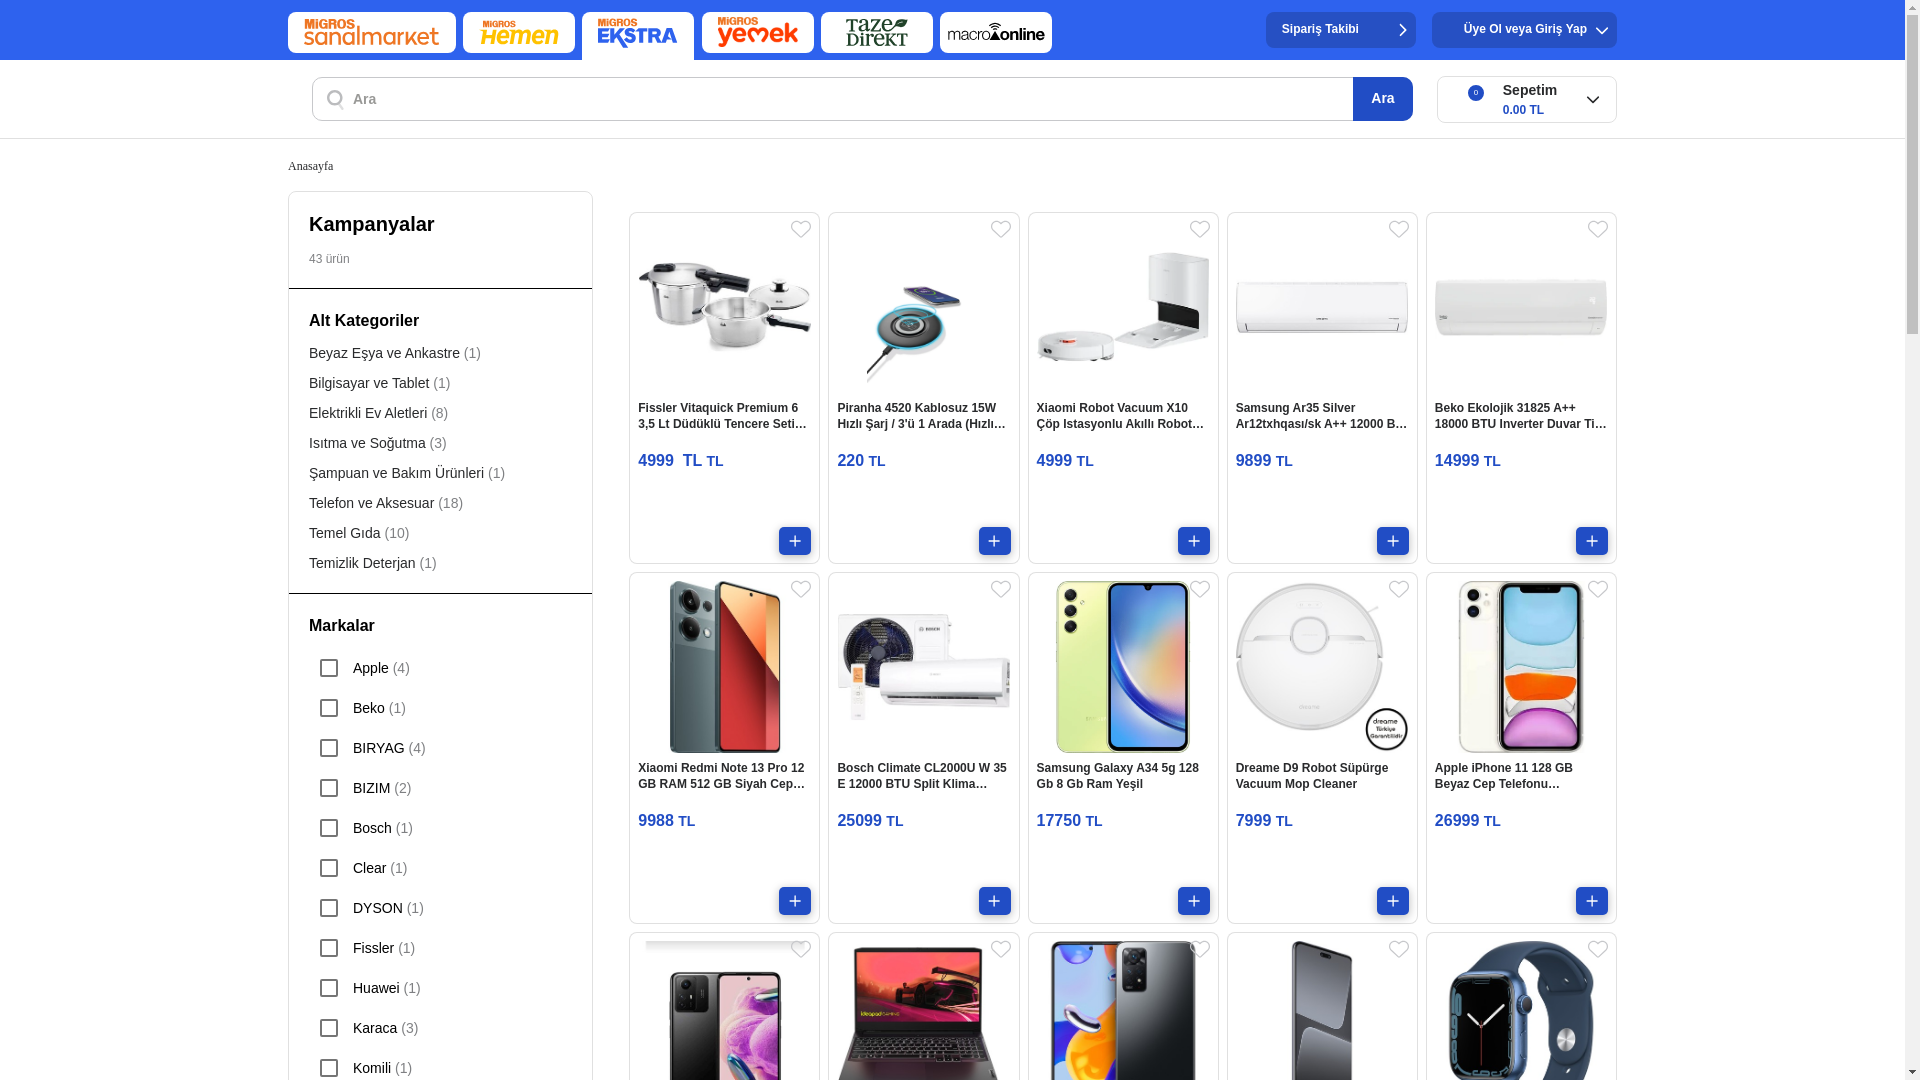The height and width of the screenshot is (1080, 1920).
Task: Check the Beko brand filter
Action: point(329,708)
